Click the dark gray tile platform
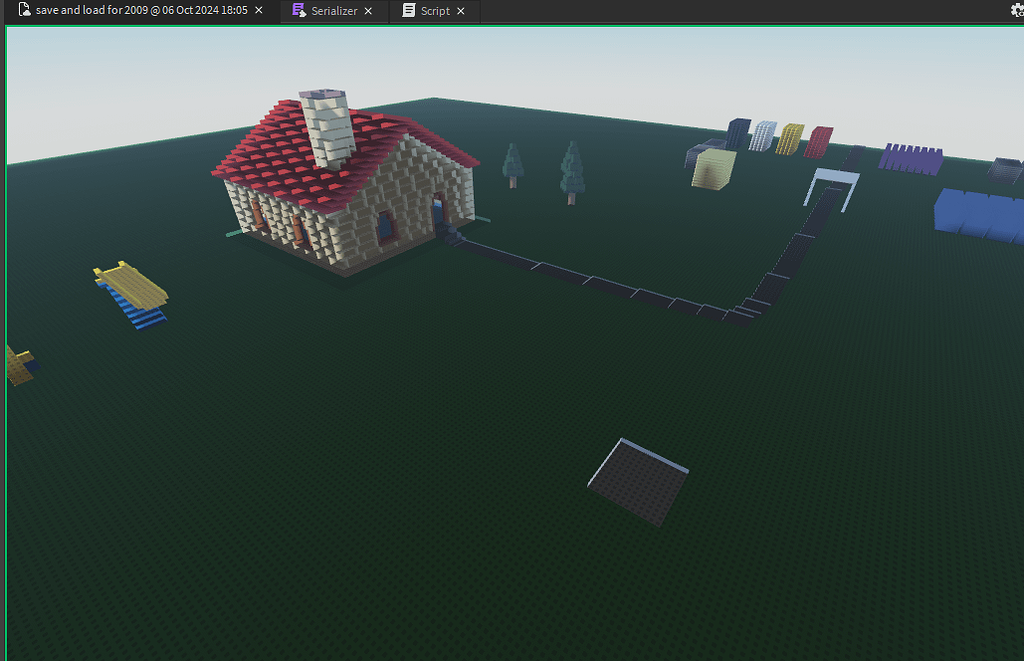This screenshot has height=661, width=1024. tap(637, 477)
